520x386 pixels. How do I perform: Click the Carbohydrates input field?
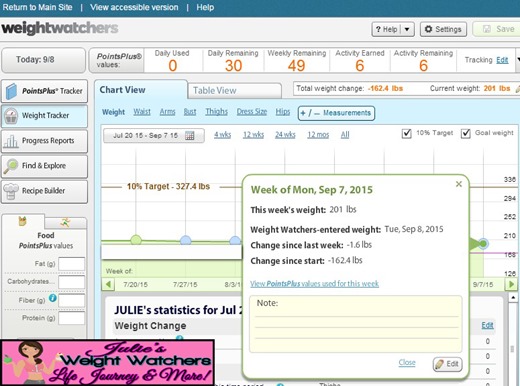71,282
